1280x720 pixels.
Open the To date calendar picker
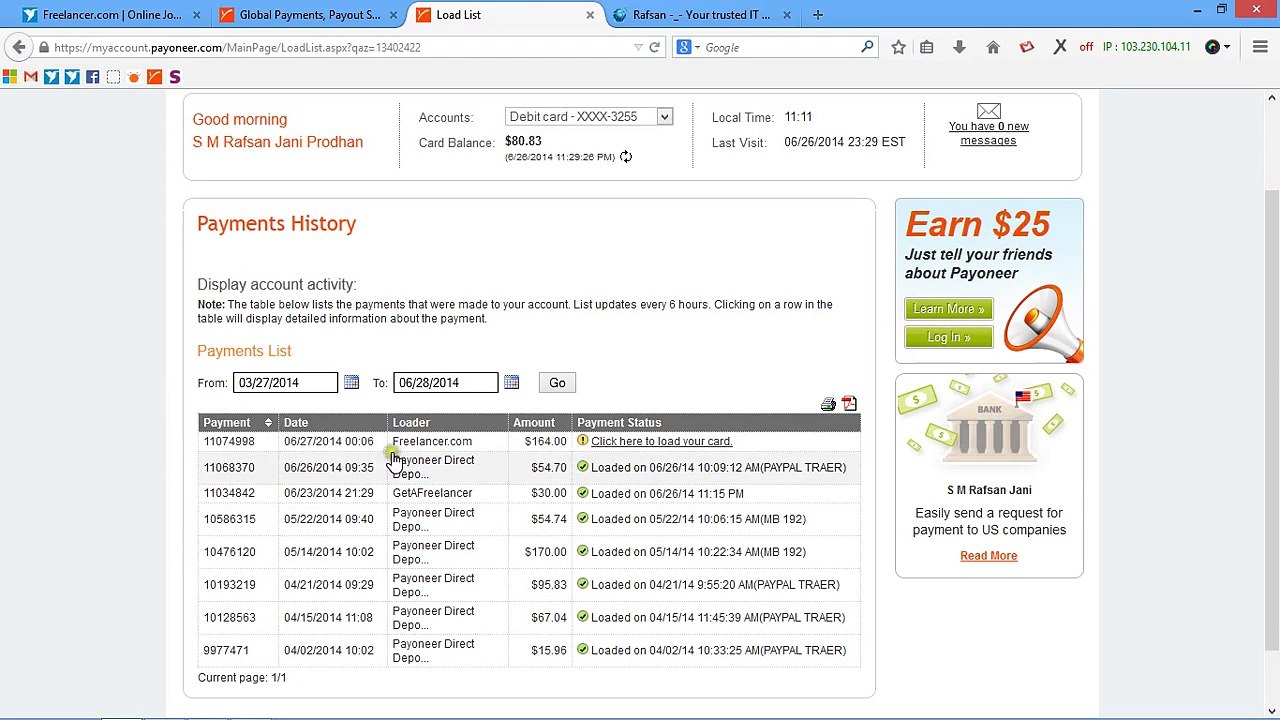[x=511, y=383]
